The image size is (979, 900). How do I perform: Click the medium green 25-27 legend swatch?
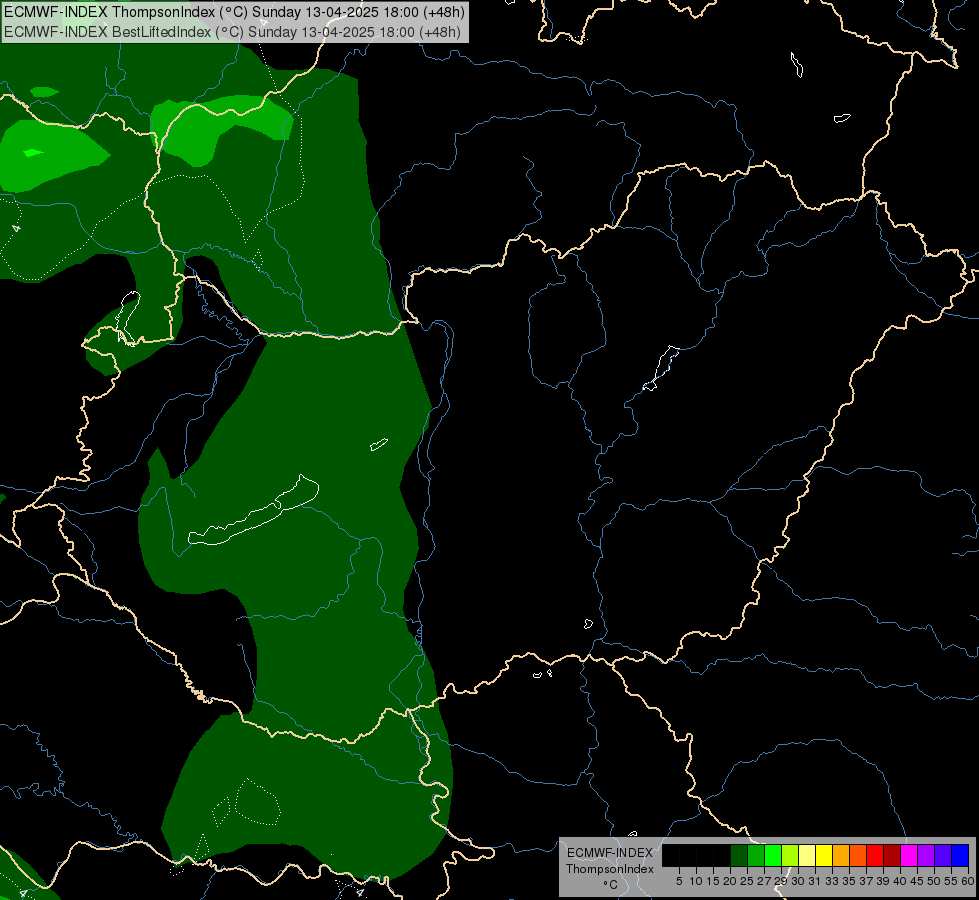pos(756,855)
